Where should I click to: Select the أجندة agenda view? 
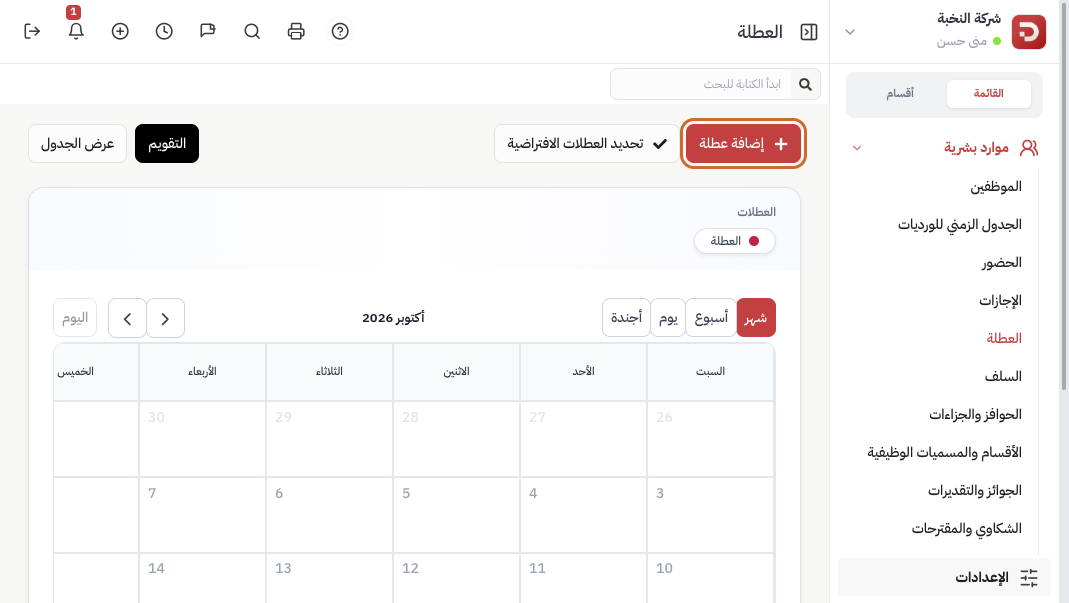(626, 318)
